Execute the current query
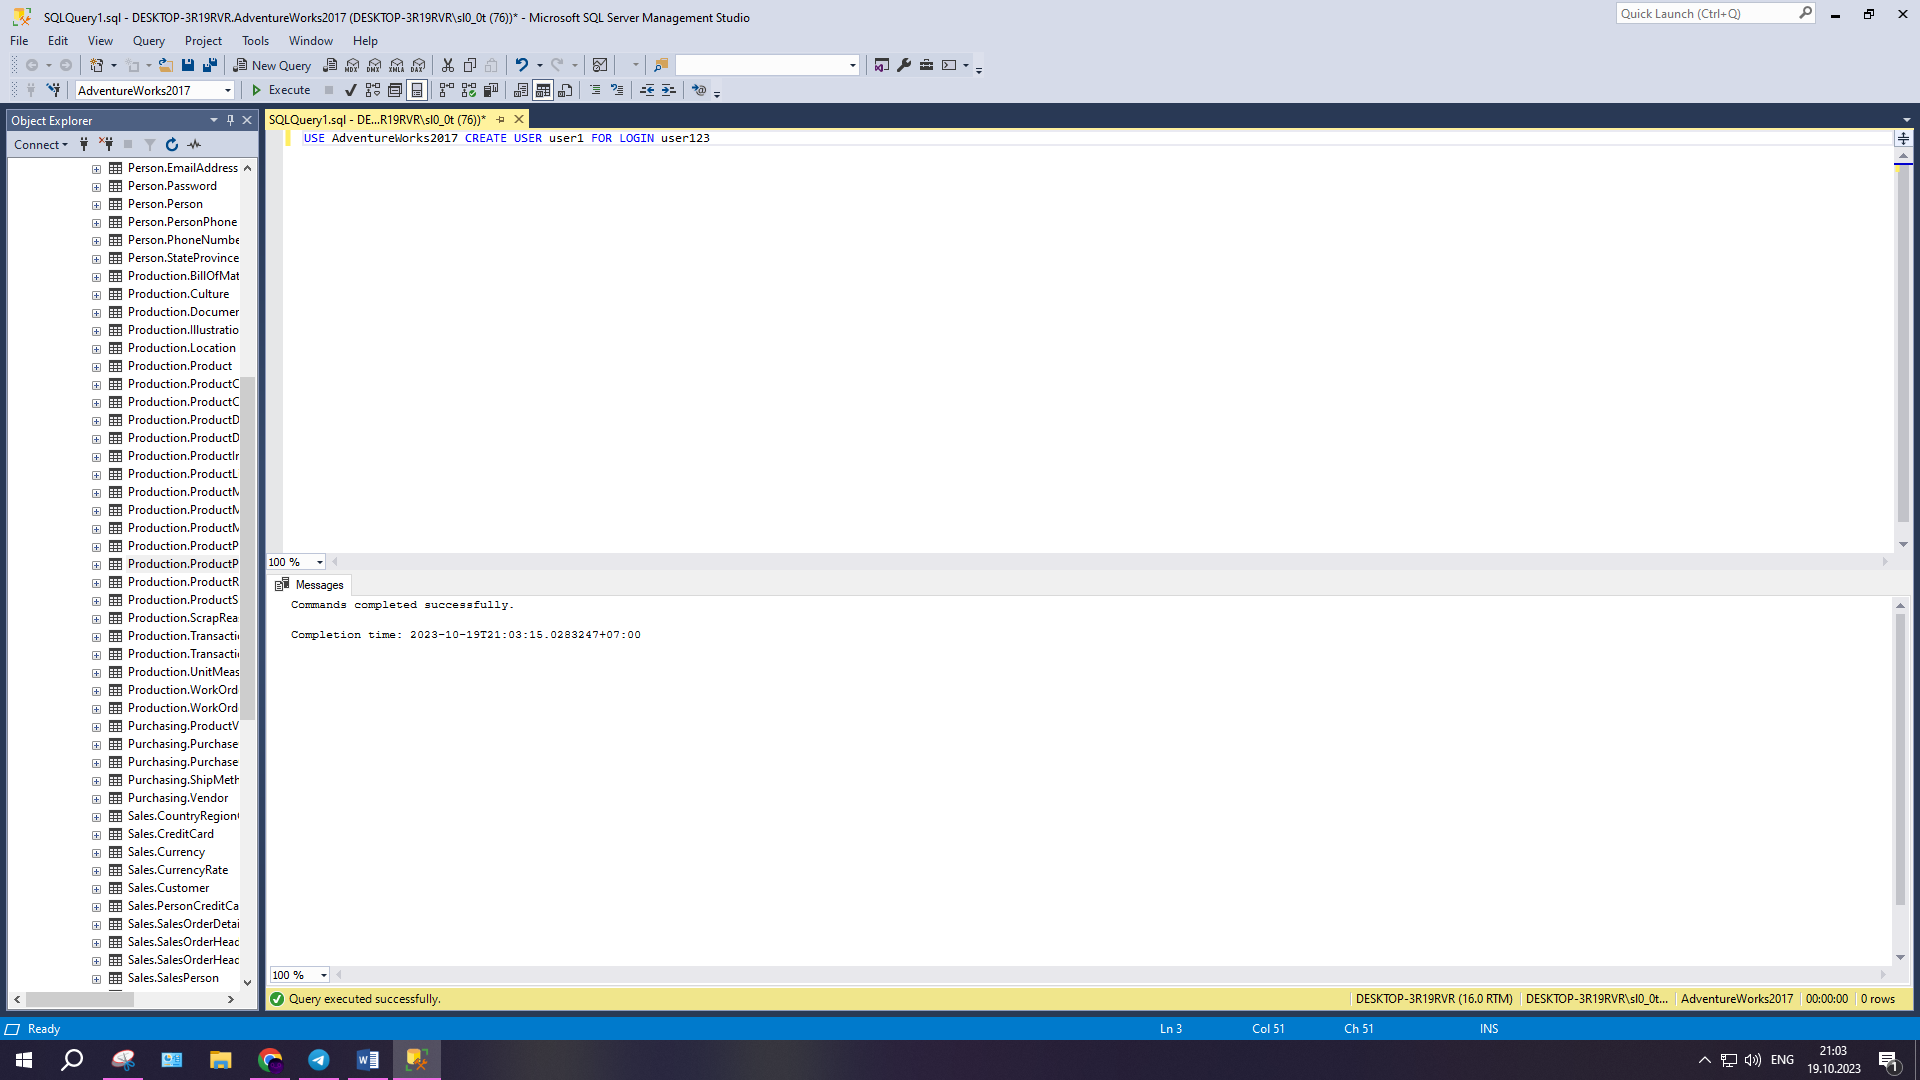The height and width of the screenshot is (1080, 1920). 281,90
